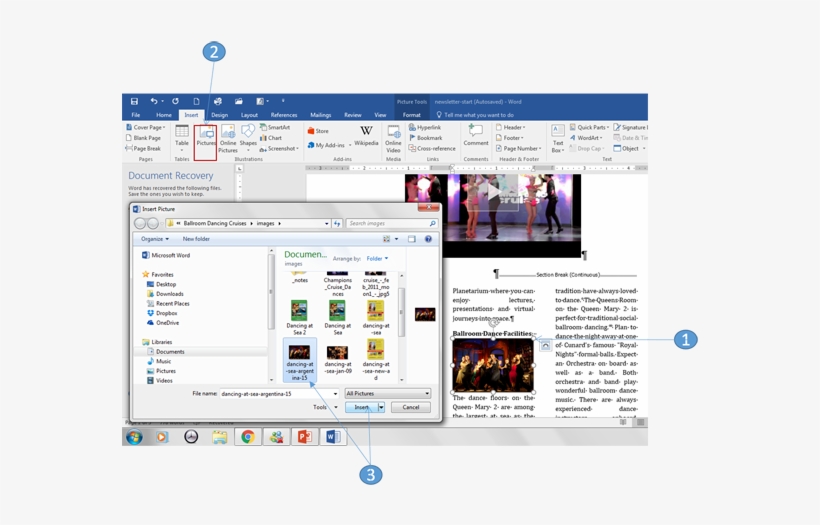820x525 pixels.
Task: Open the Quick Parts dropdown
Action: tap(589, 128)
